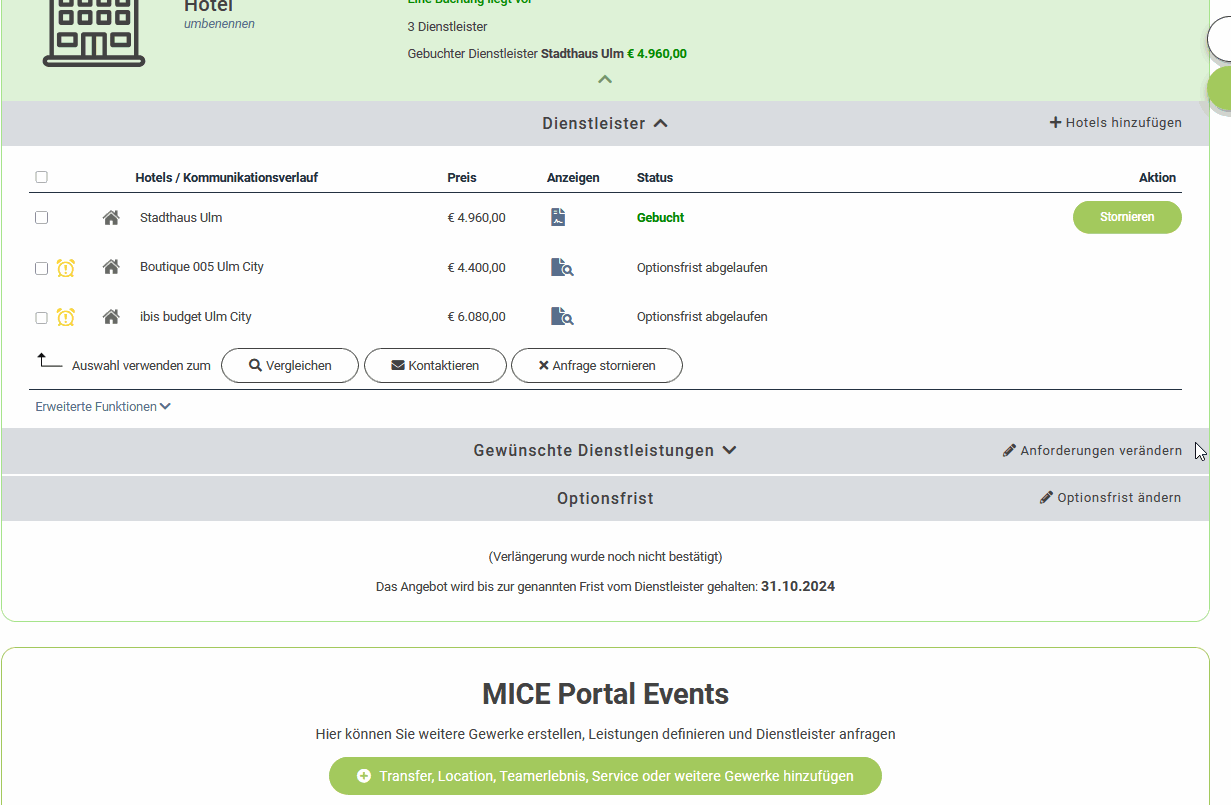Click Hotels hinzufügen
The height and width of the screenshot is (805, 1231).
(1115, 123)
